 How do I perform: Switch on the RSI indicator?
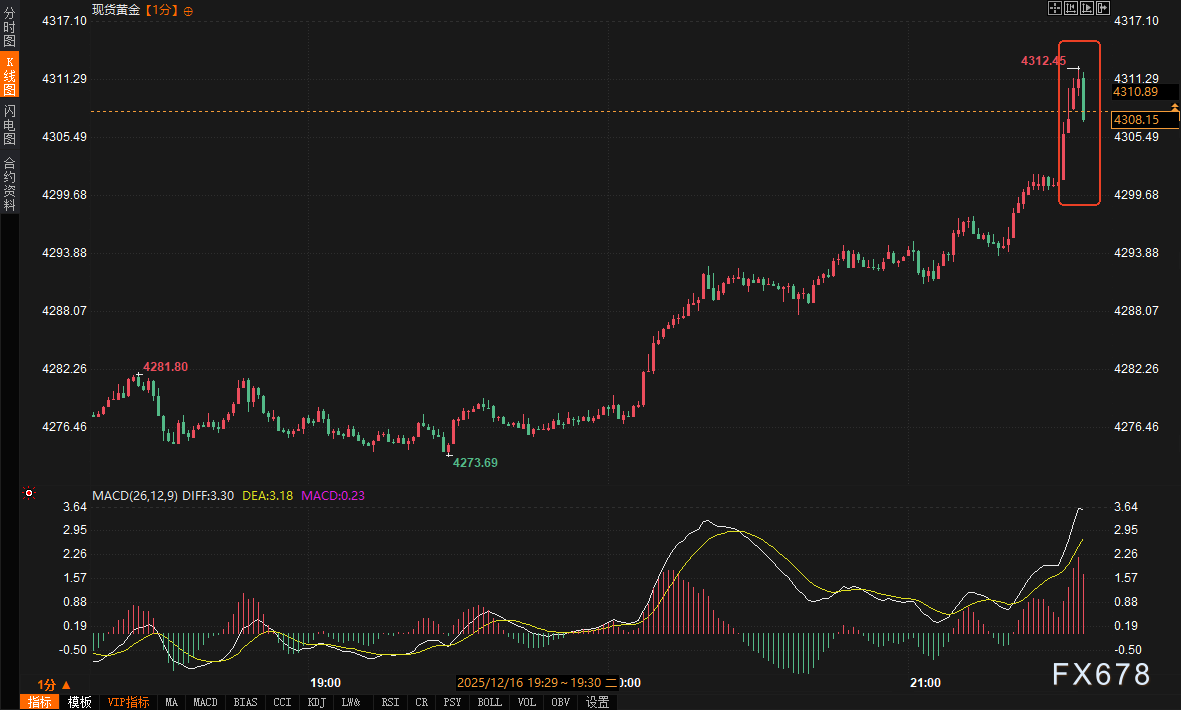(390, 702)
